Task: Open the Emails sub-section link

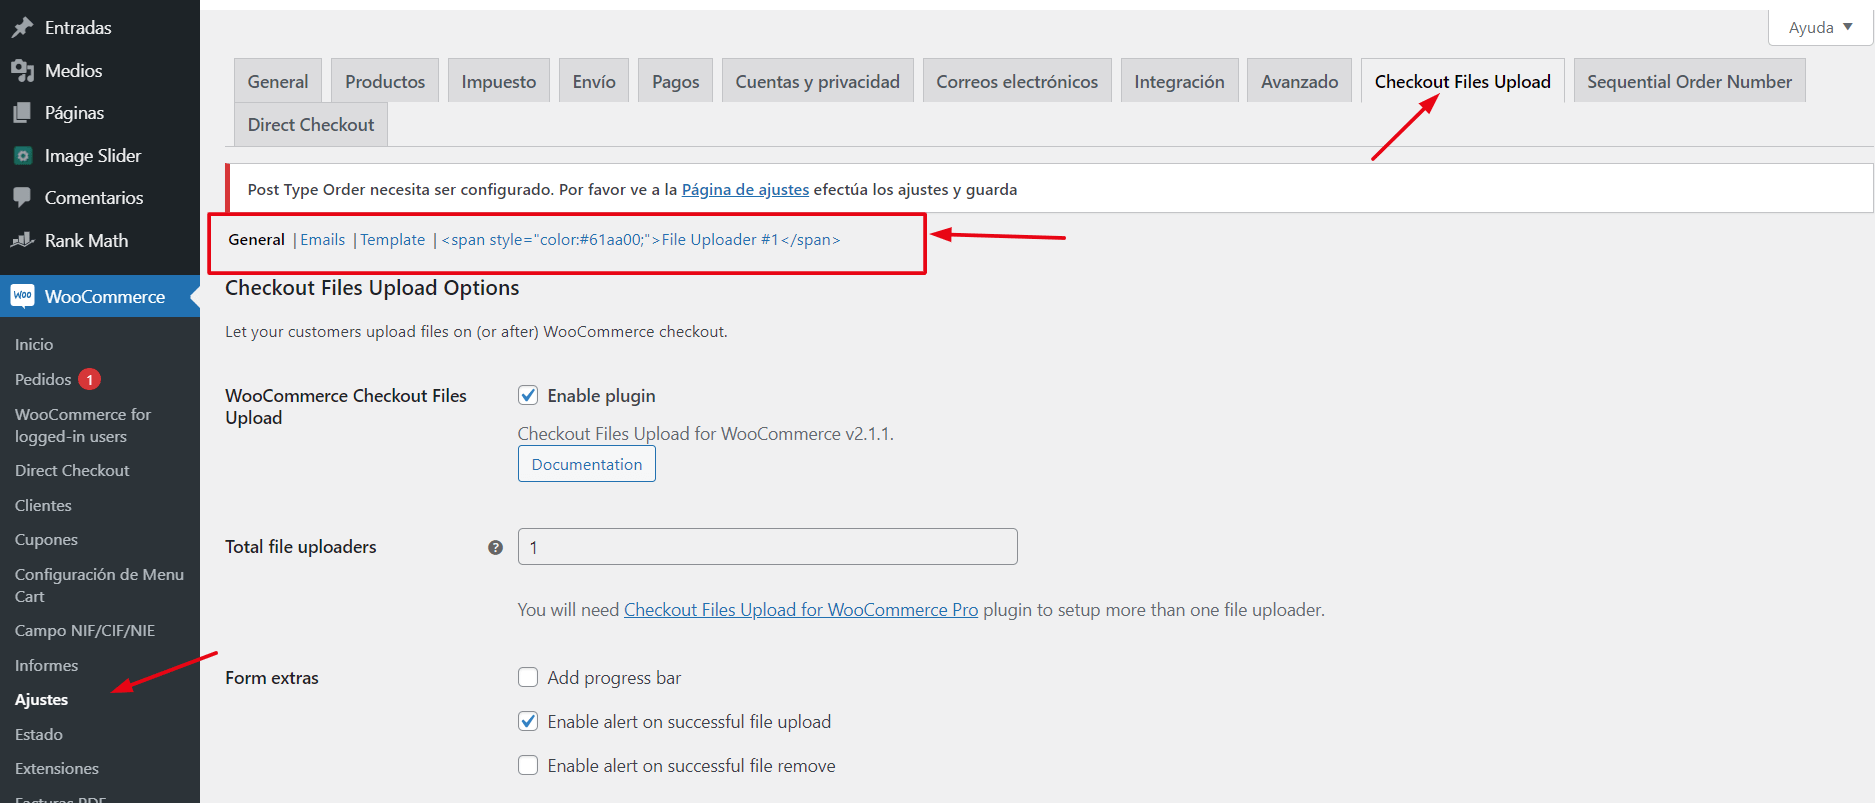Action: pos(323,239)
